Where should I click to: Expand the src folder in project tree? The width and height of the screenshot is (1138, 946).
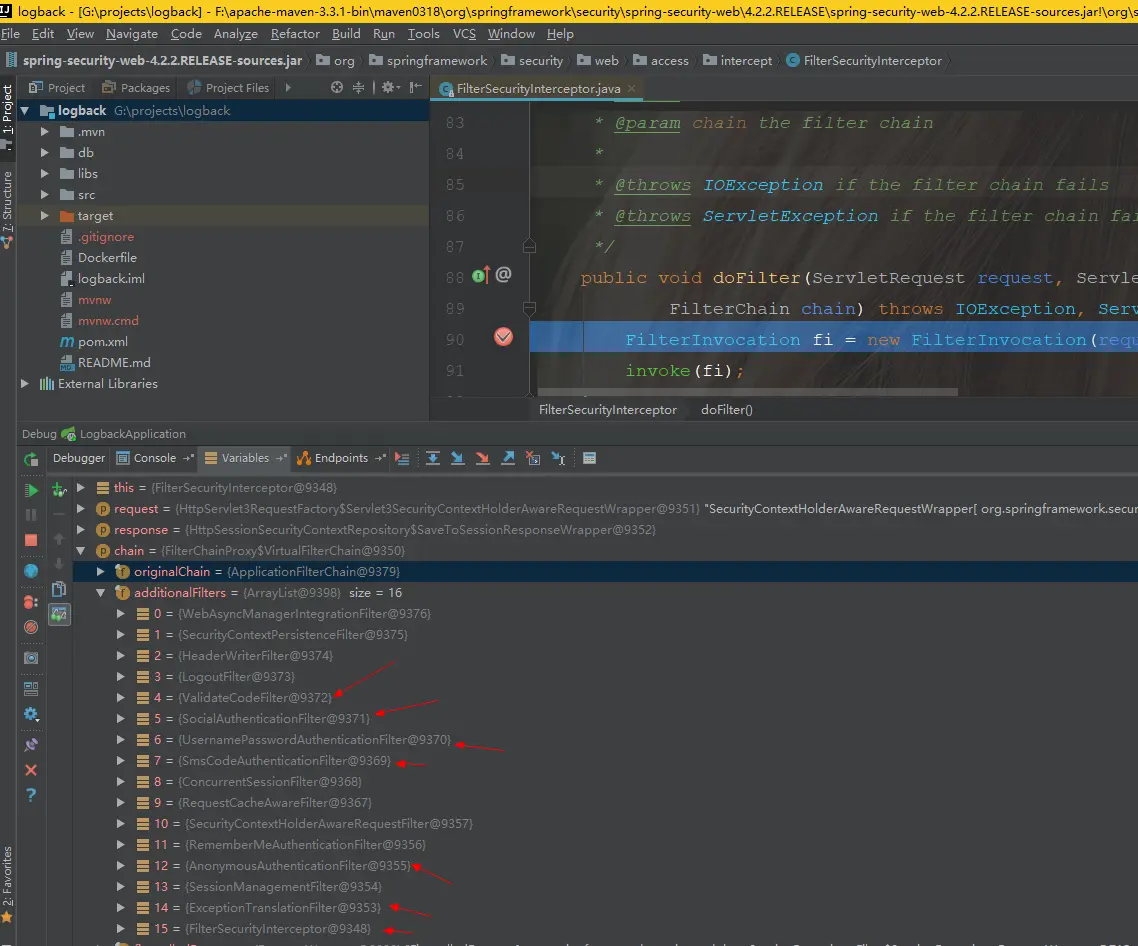45,195
